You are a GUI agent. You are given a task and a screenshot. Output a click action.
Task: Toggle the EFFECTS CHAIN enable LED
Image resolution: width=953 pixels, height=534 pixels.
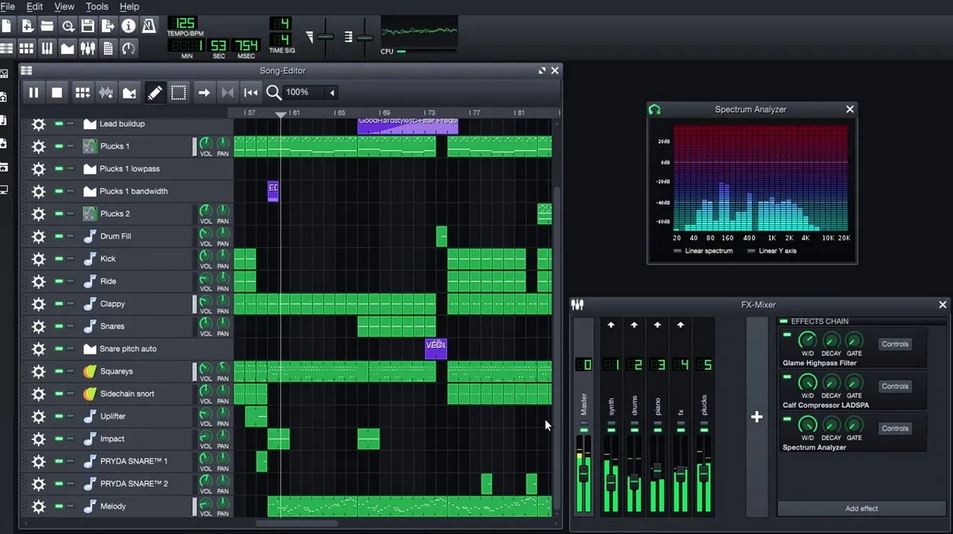[x=783, y=321]
